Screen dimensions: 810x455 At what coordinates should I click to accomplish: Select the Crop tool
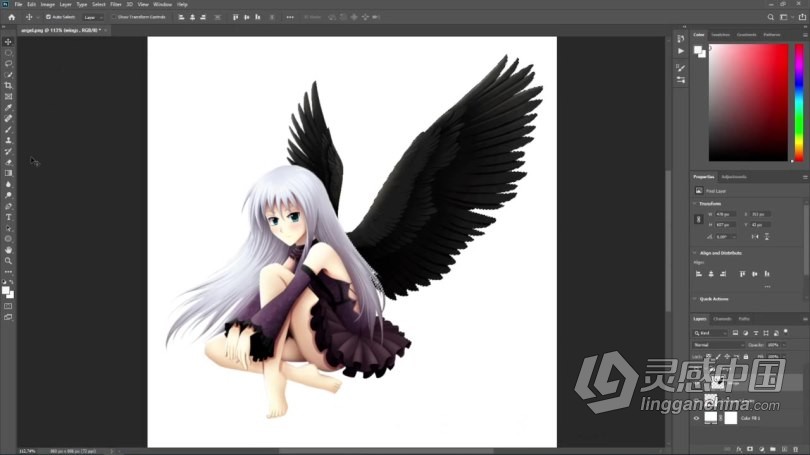pos(8,86)
